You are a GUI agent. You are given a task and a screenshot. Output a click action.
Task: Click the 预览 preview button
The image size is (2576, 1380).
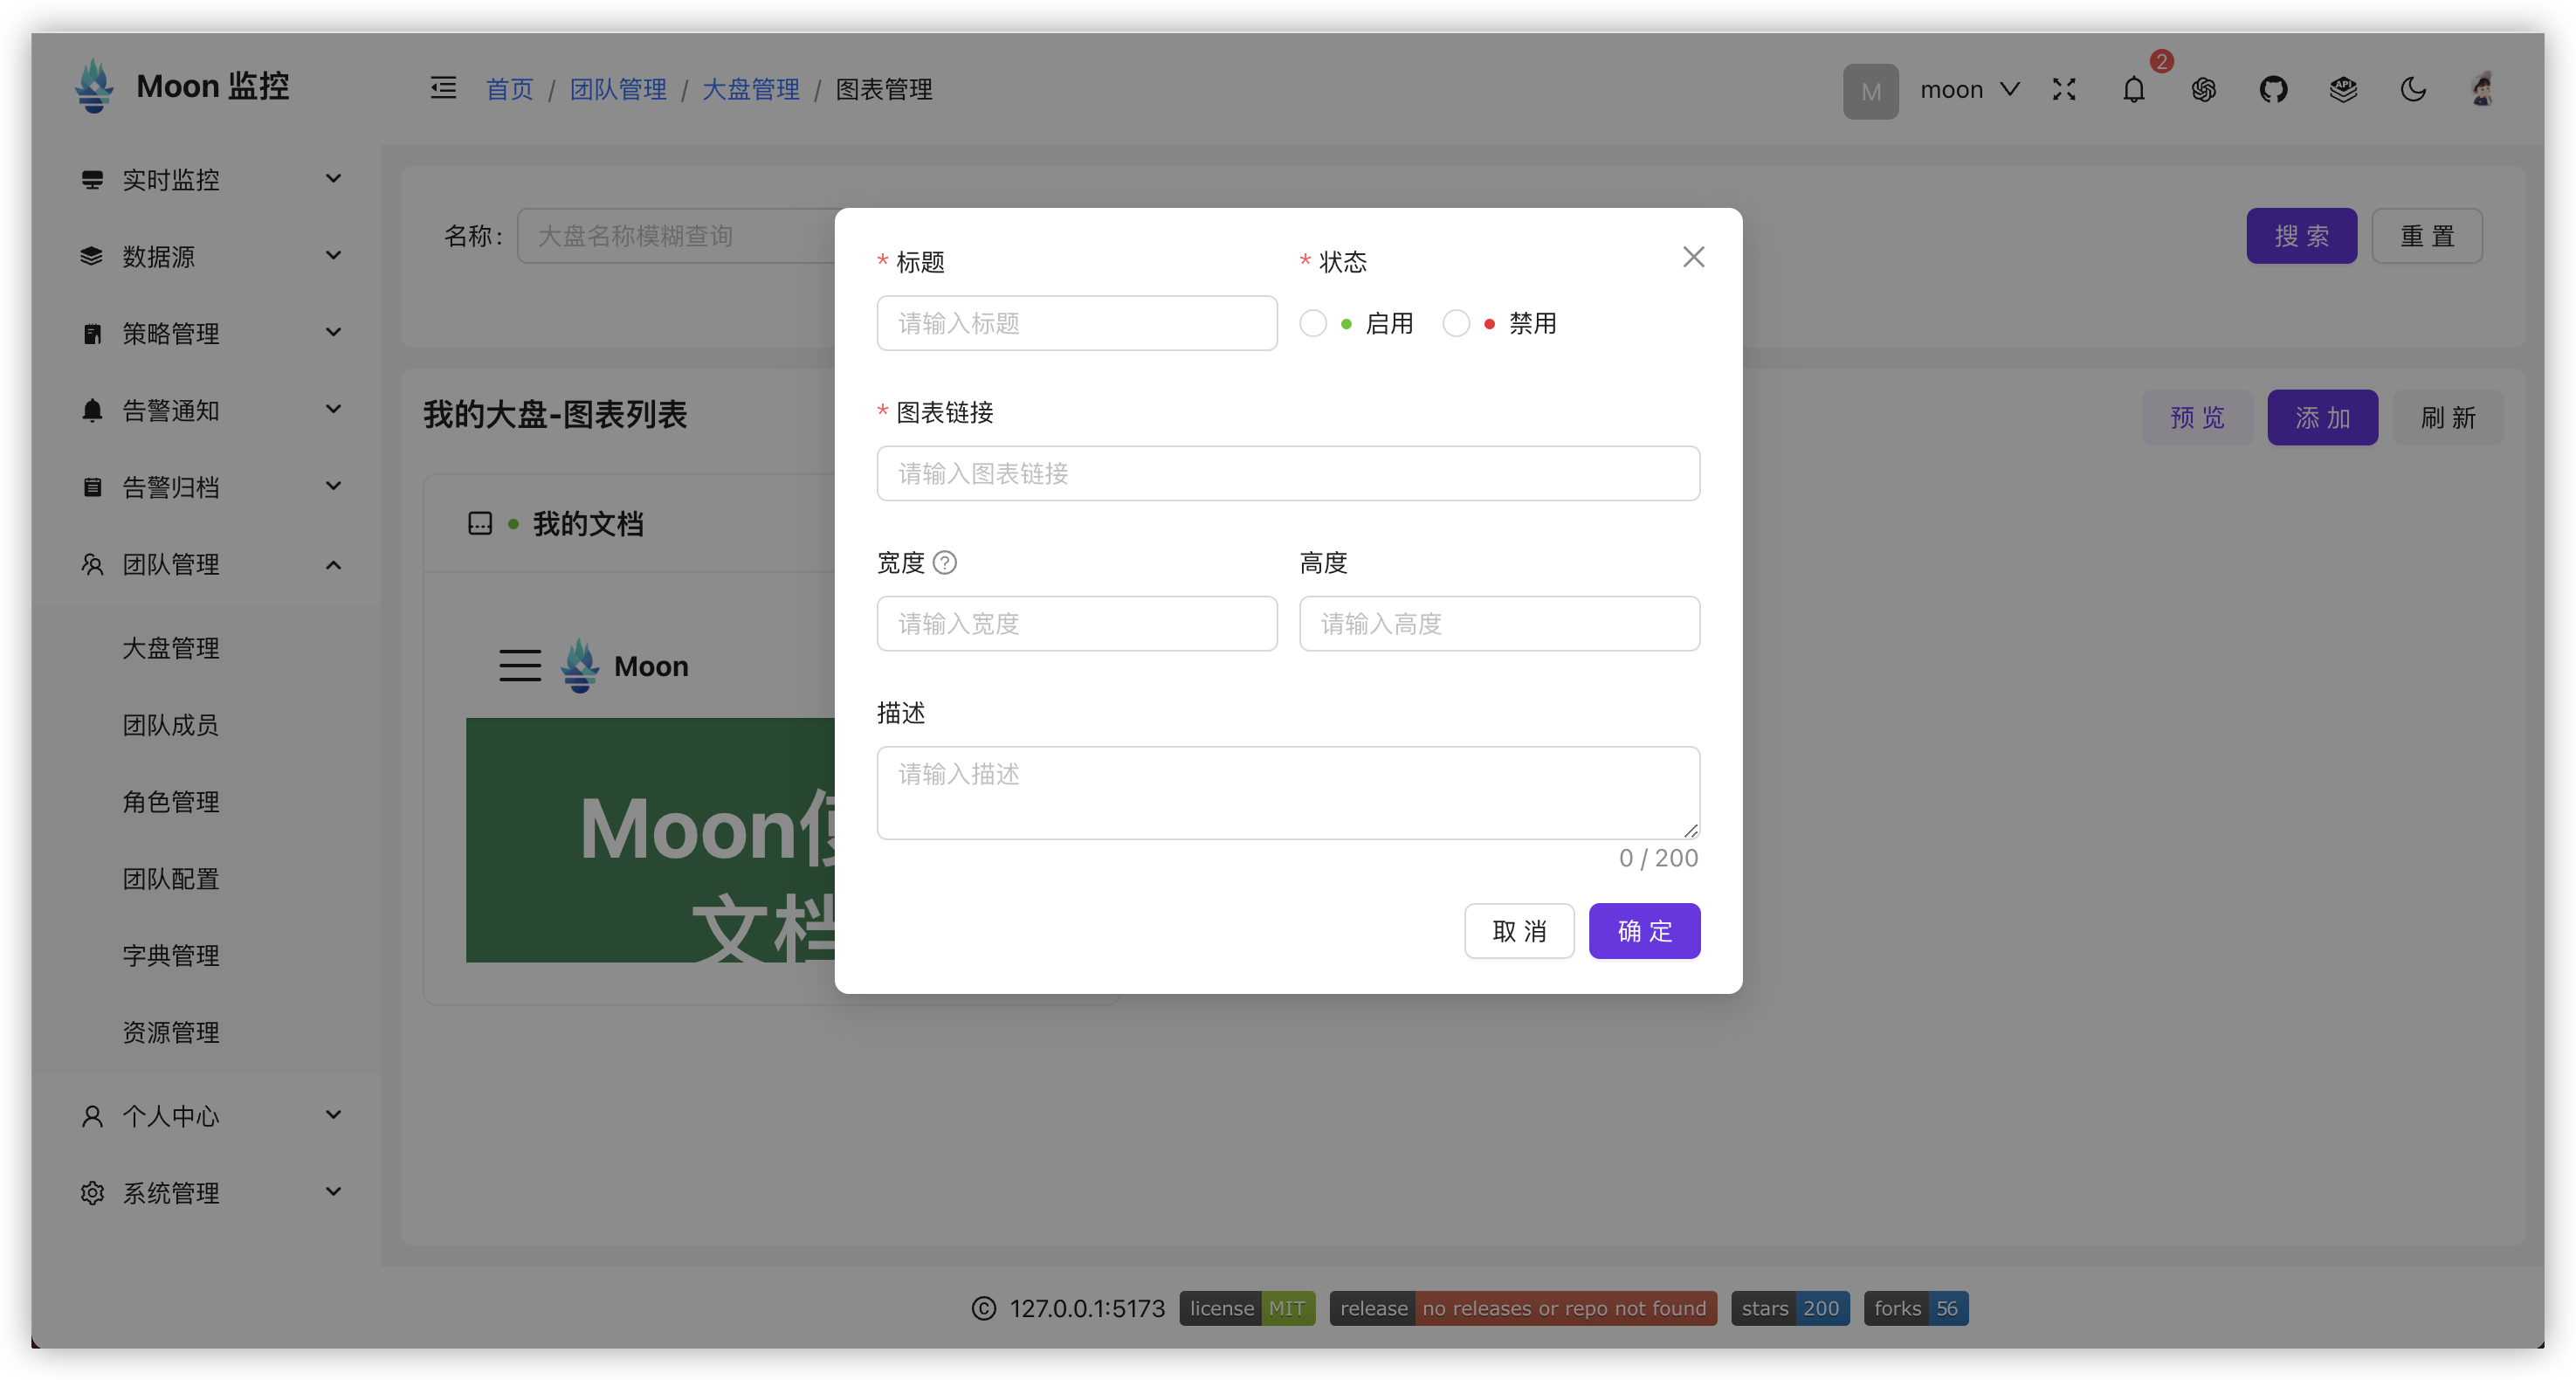point(2197,418)
